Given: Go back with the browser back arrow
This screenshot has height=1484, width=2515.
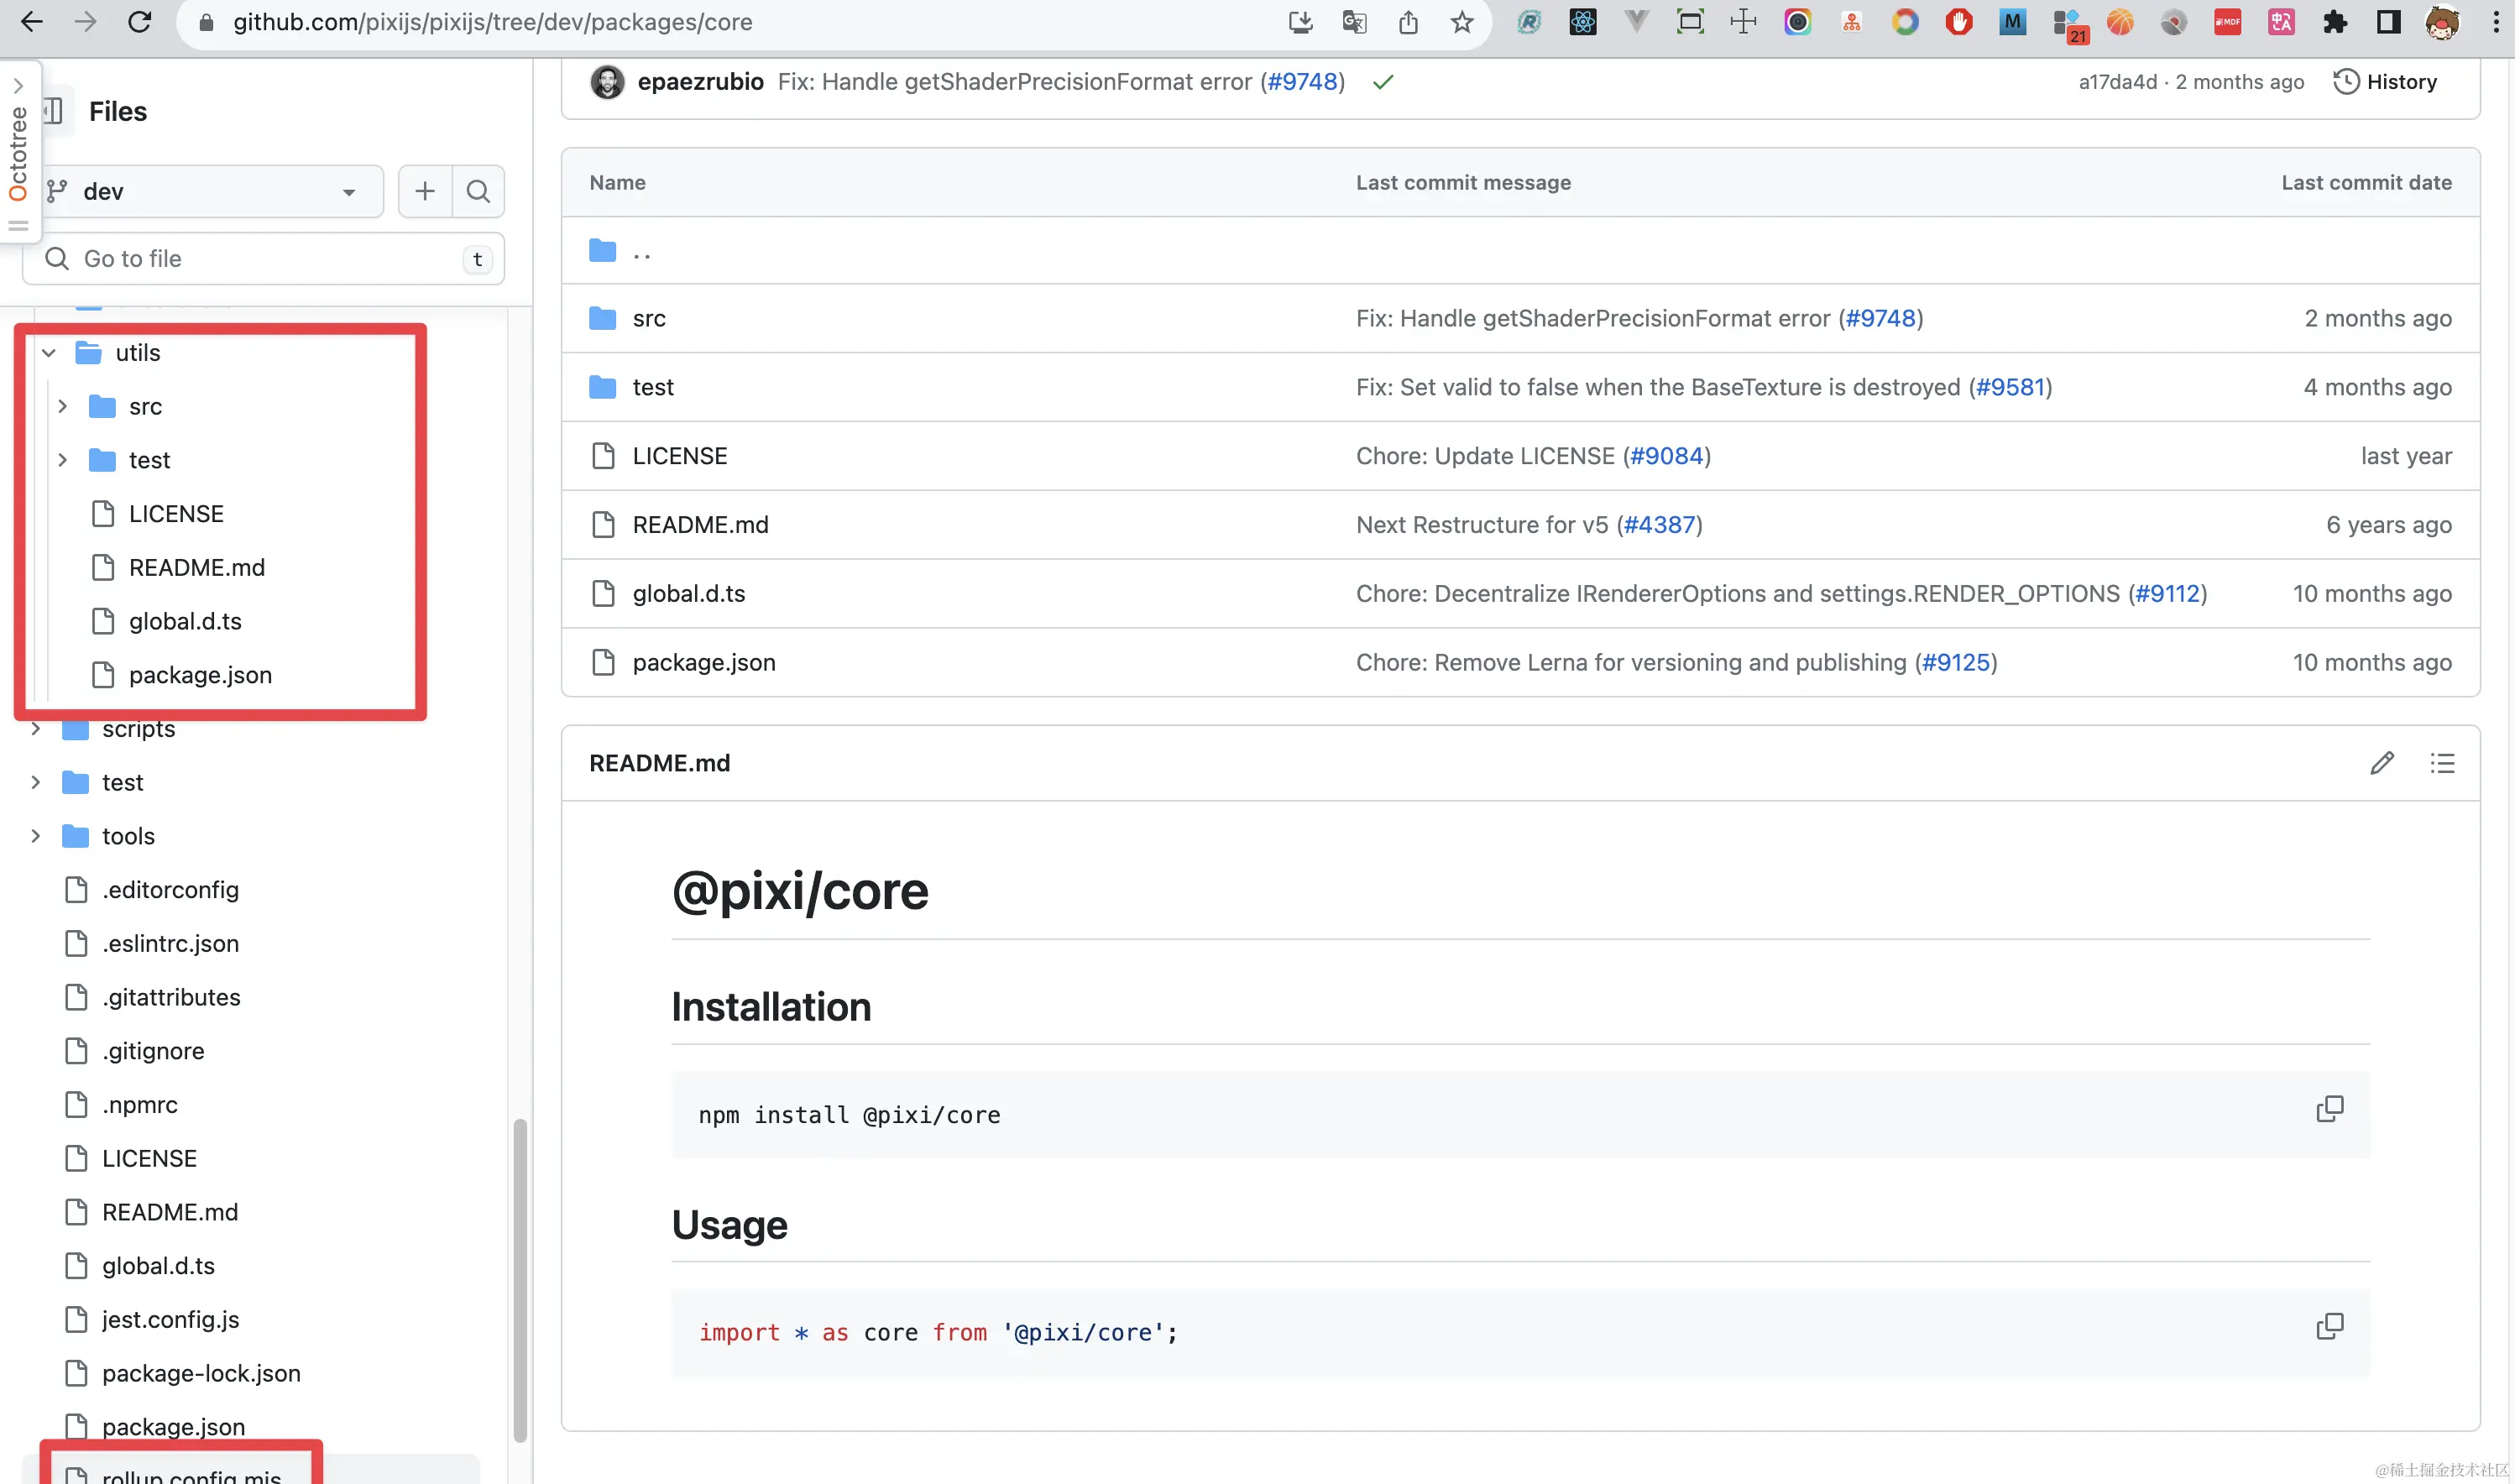Looking at the screenshot, I should (32, 22).
